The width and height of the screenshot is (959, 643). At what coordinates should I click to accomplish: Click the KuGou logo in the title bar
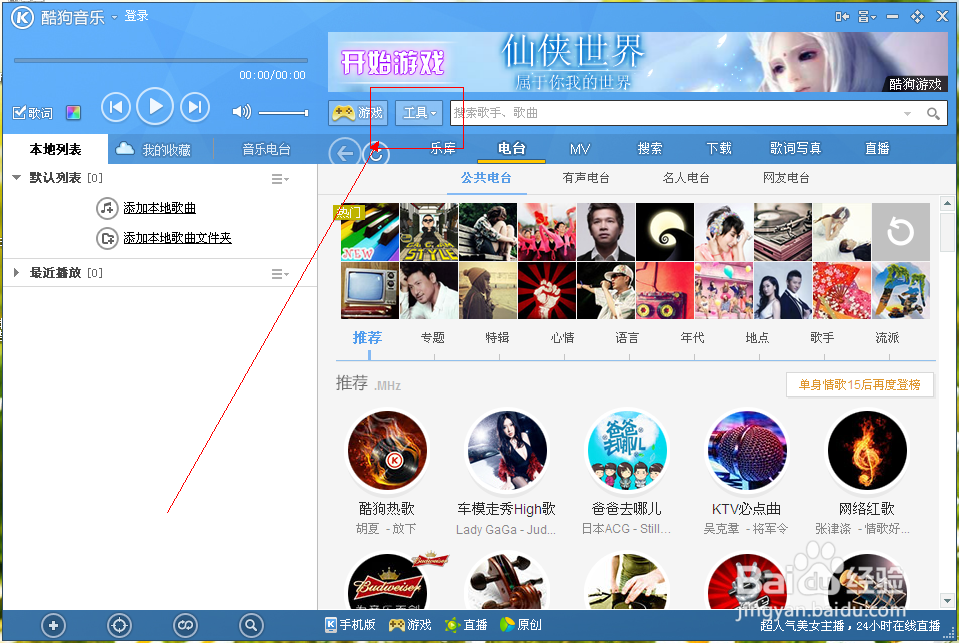tap(21, 16)
